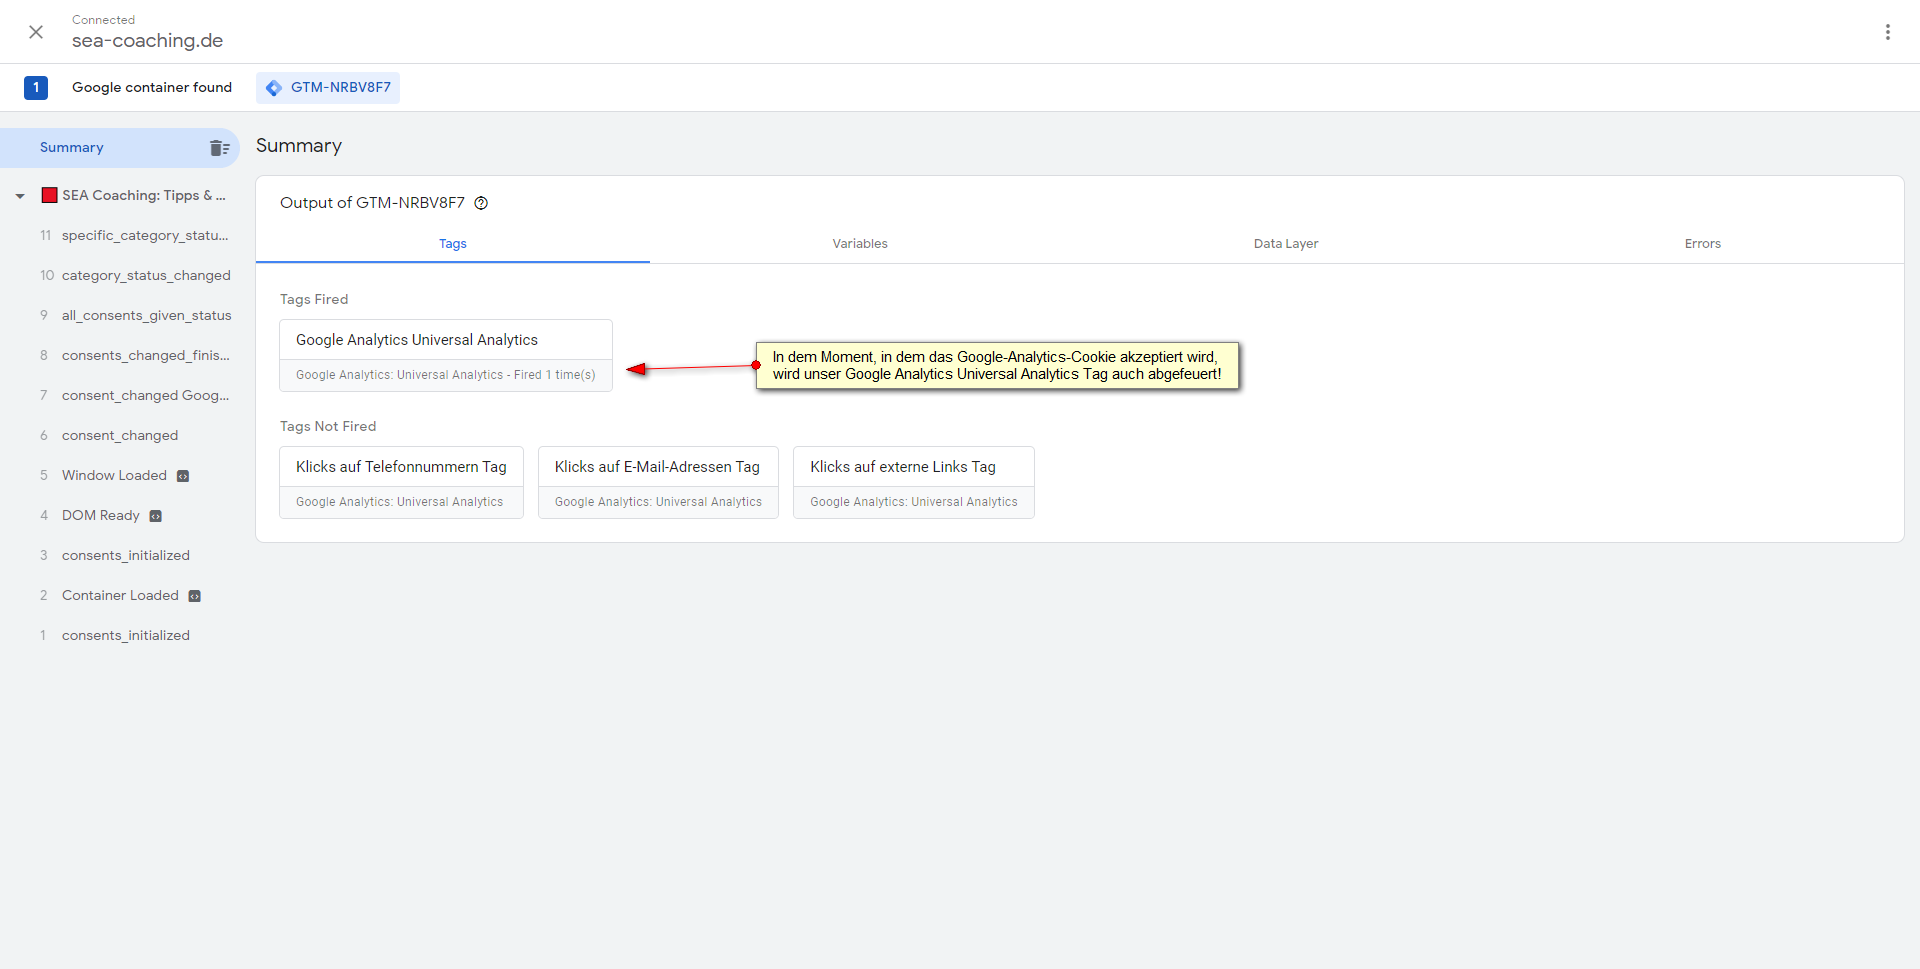Select the GTM-NRBV8F7 container chip
Screen dimensions: 1920x969
coord(328,88)
